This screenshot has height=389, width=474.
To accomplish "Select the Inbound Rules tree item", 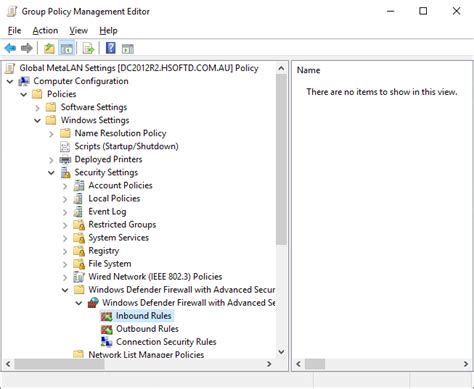I will [x=144, y=316].
